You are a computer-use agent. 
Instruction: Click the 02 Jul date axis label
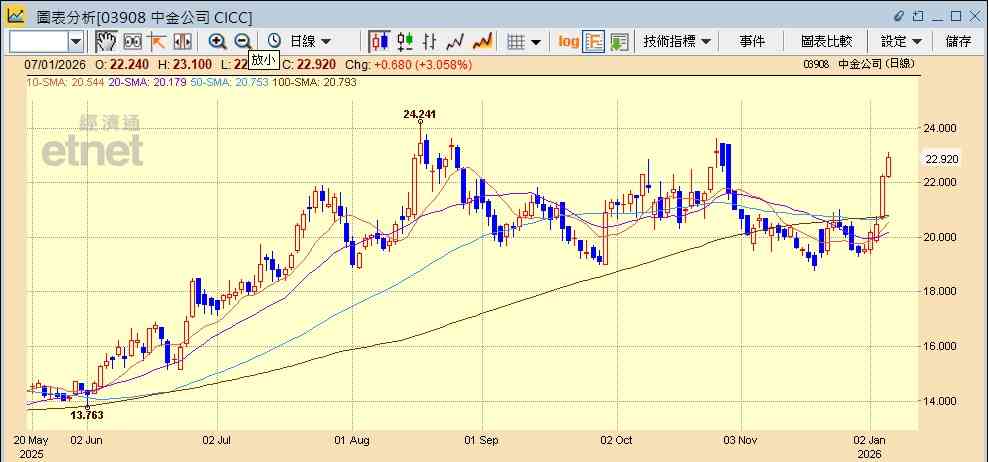(218, 439)
